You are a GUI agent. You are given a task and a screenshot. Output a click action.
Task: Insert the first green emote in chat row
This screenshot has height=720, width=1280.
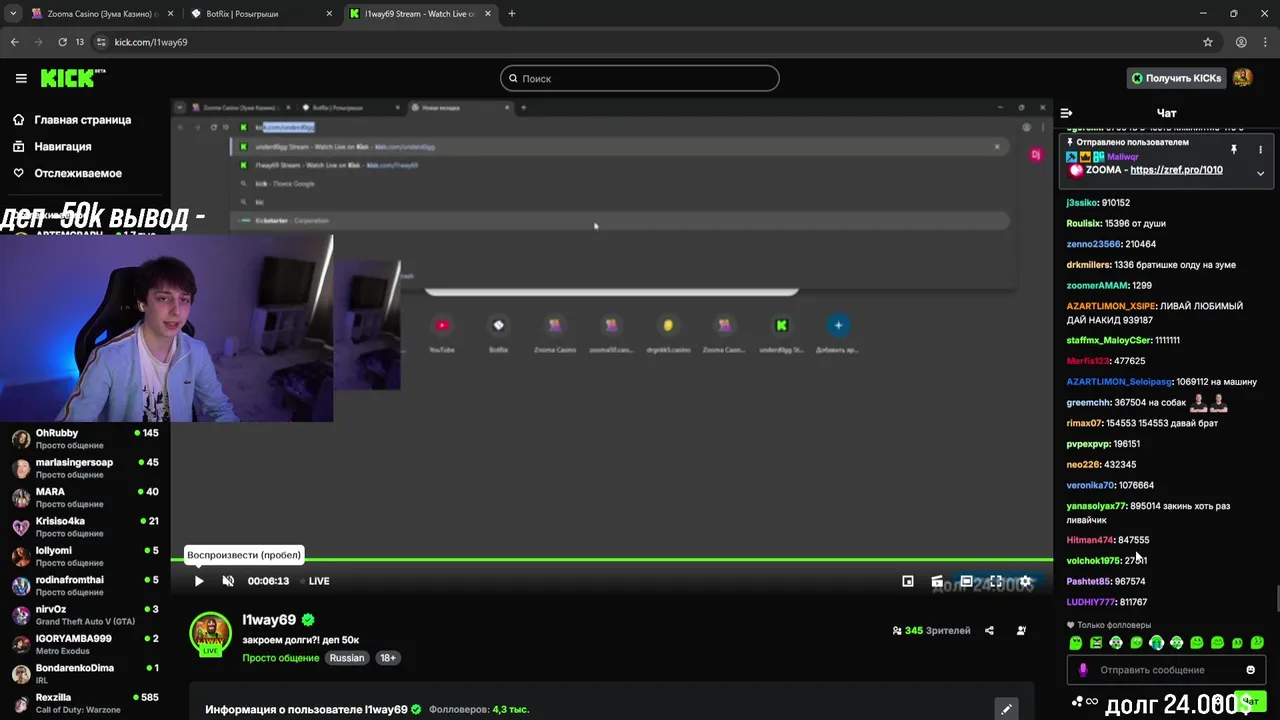point(1076,643)
